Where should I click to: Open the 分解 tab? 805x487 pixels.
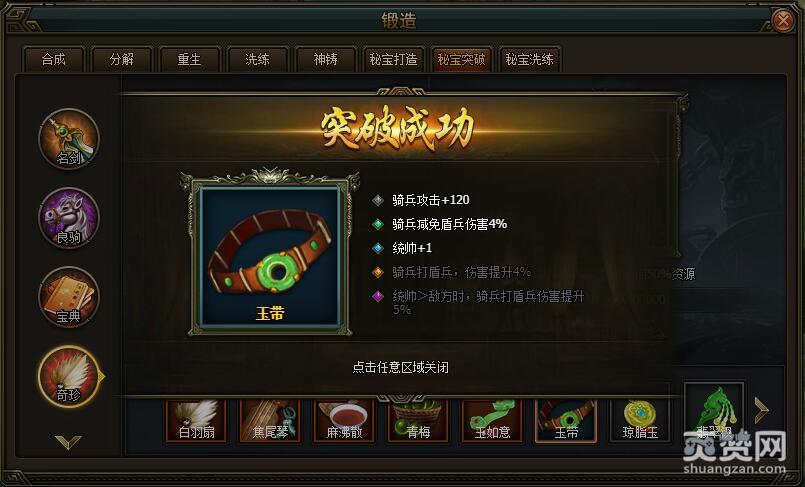click(x=122, y=60)
